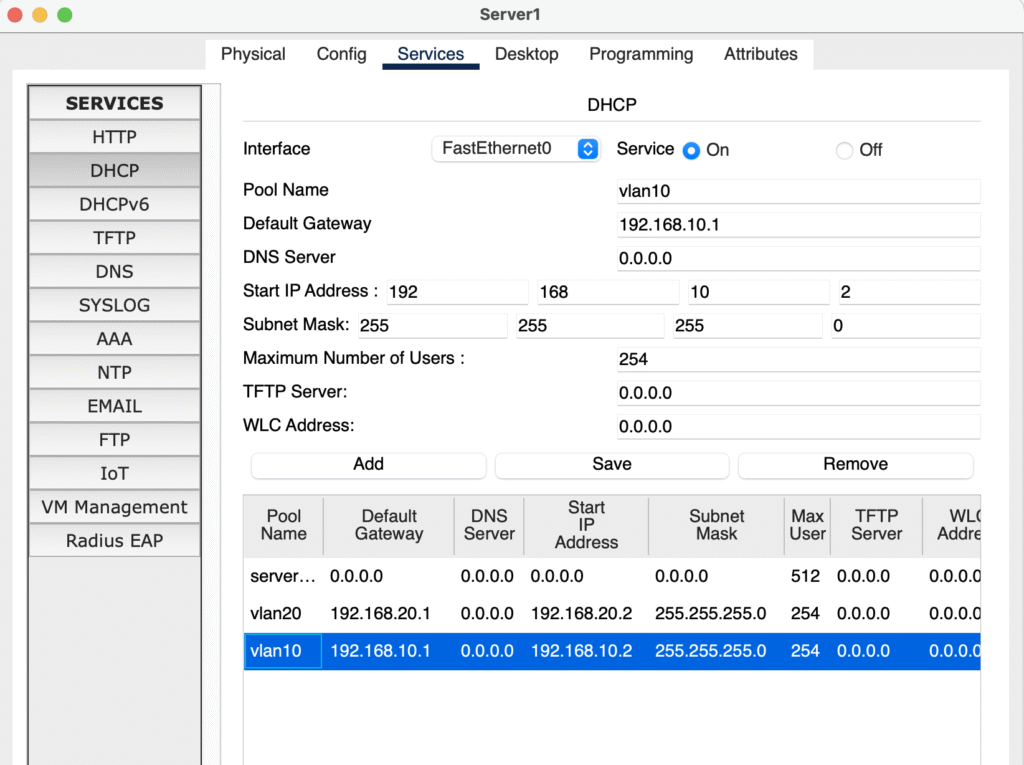Click the Pool Name input field
This screenshot has height=765, width=1024.
click(798, 191)
